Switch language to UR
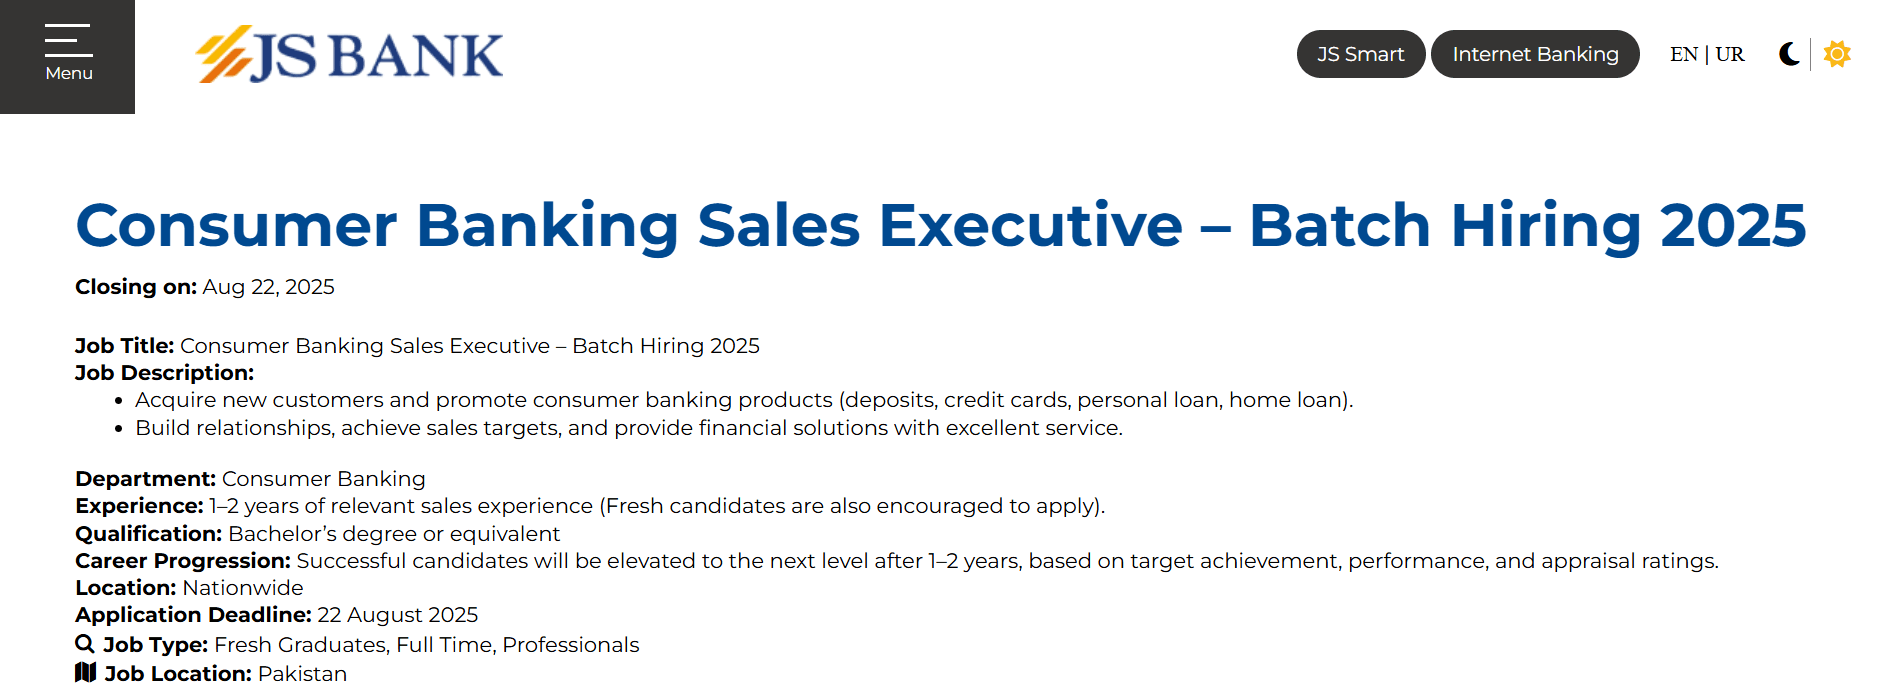 pyautogui.click(x=1730, y=54)
